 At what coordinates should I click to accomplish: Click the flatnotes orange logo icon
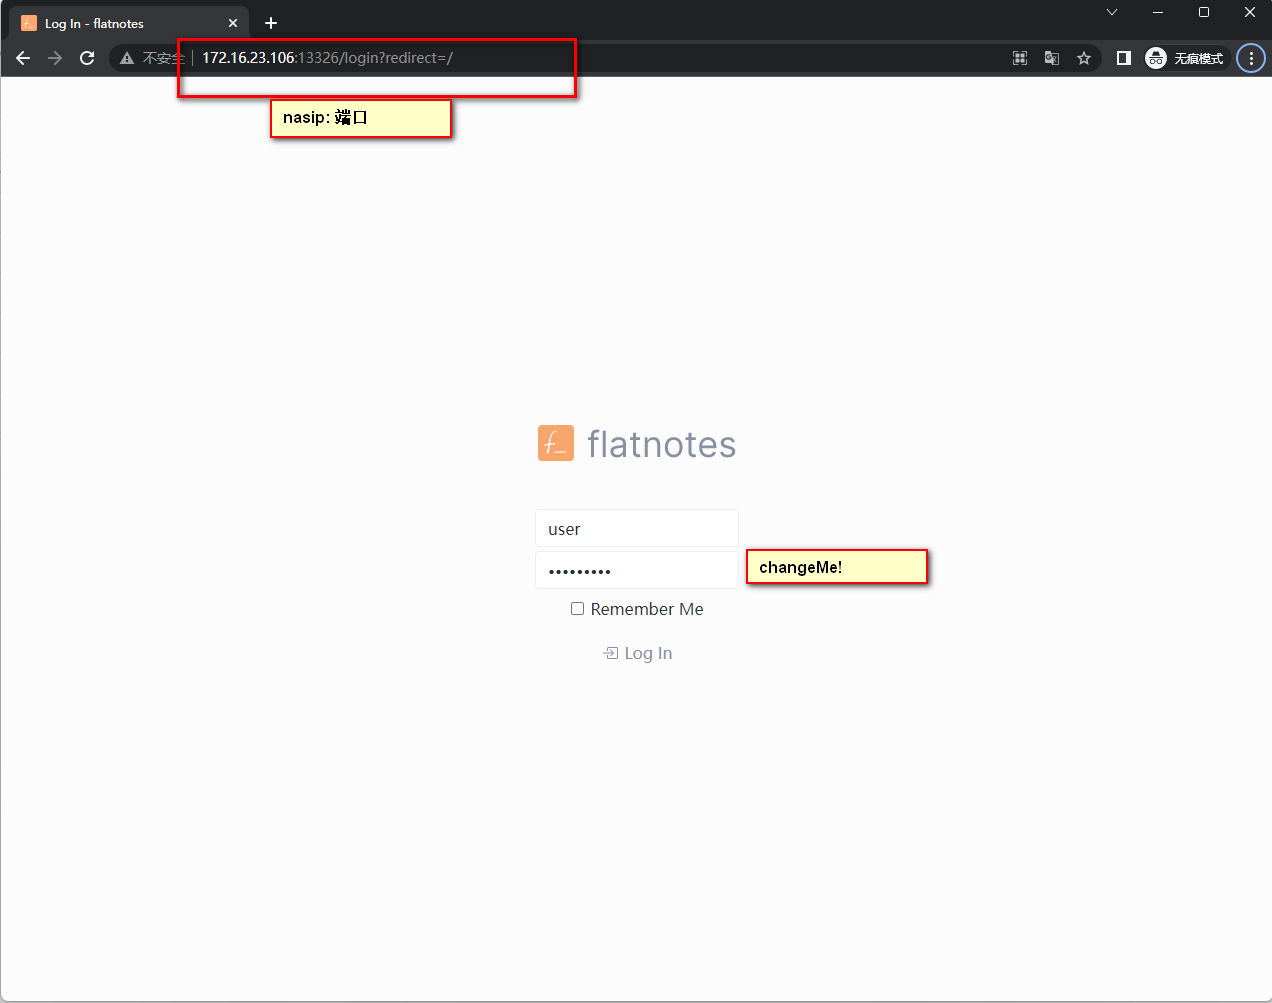[x=556, y=443]
